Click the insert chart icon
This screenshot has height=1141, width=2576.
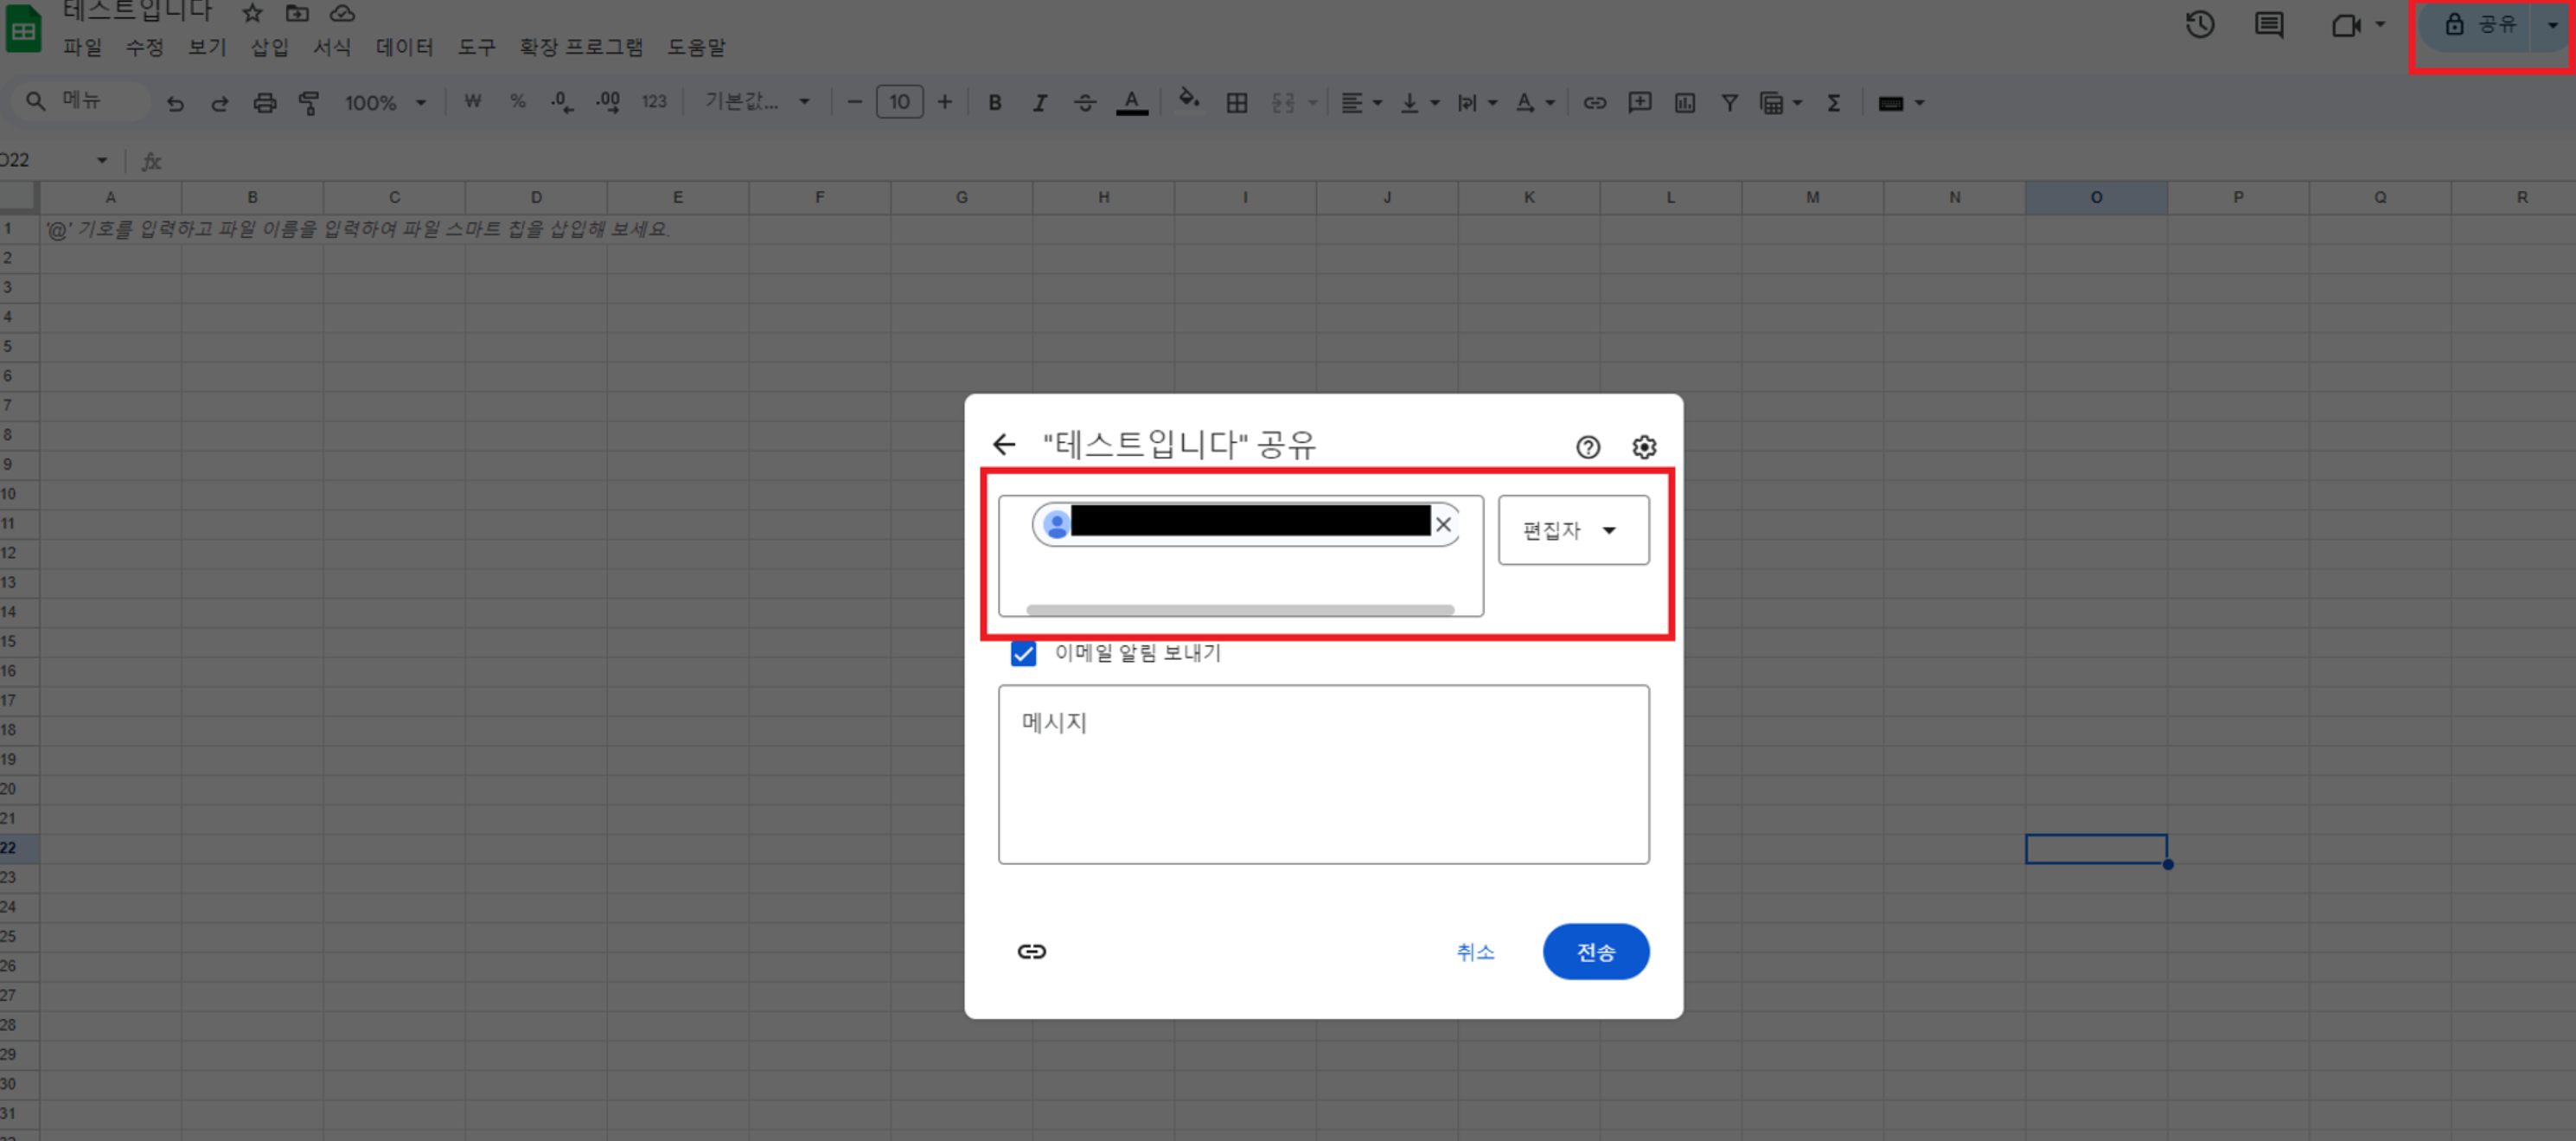(1685, 102)
